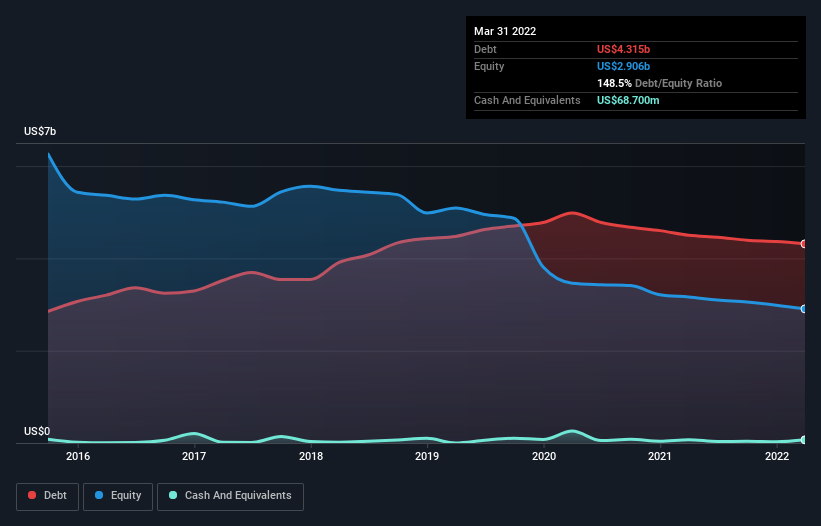Click the 2018 axis label

pyautogui.click(x=311, y=456)
